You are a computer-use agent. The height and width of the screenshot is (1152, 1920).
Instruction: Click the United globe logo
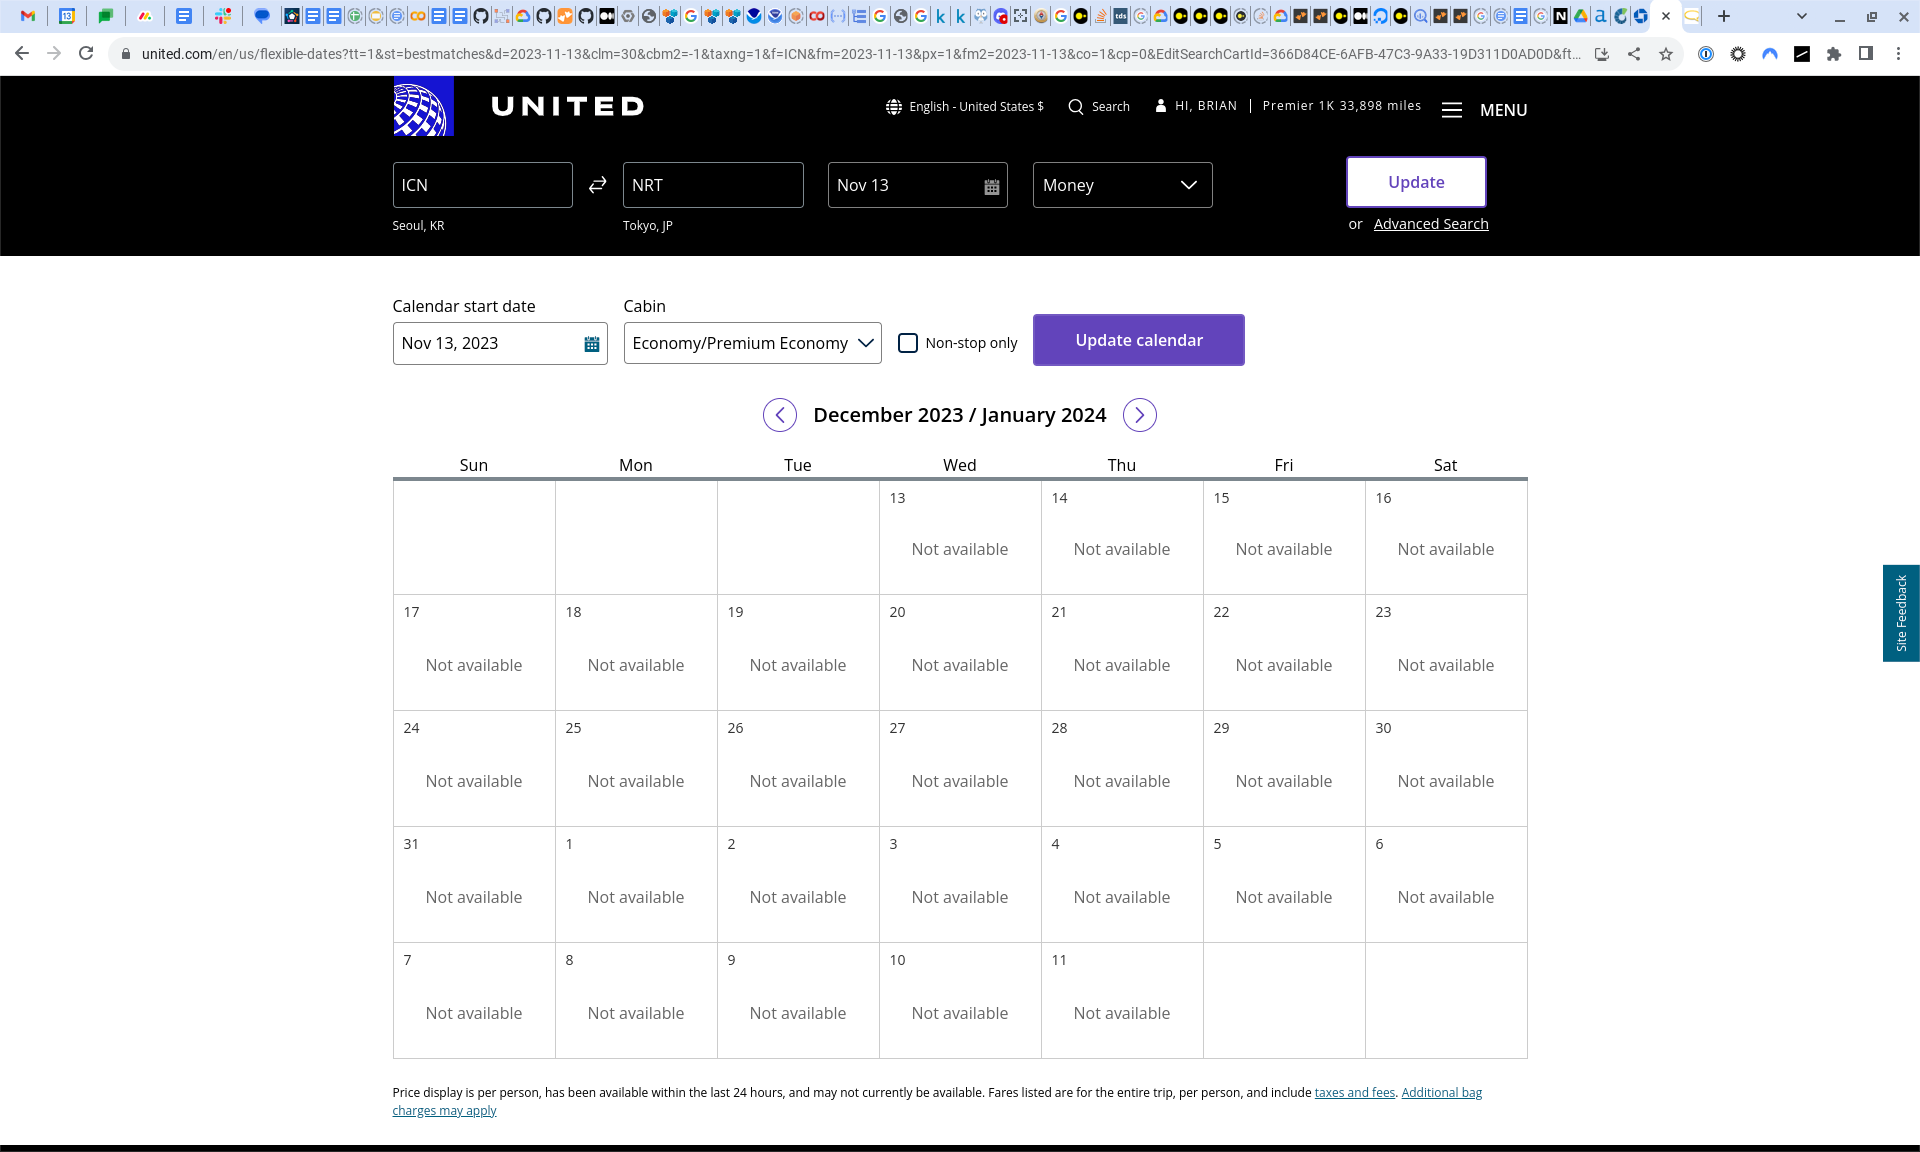(423, 106)
